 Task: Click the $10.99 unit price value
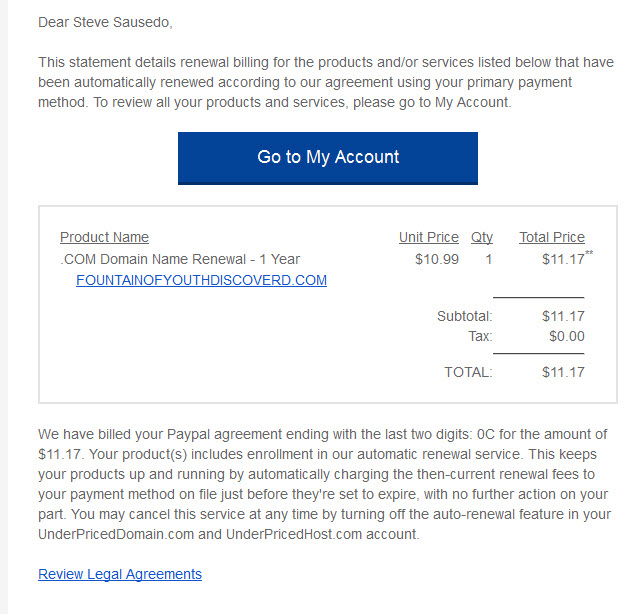click(x=437, y=259)
